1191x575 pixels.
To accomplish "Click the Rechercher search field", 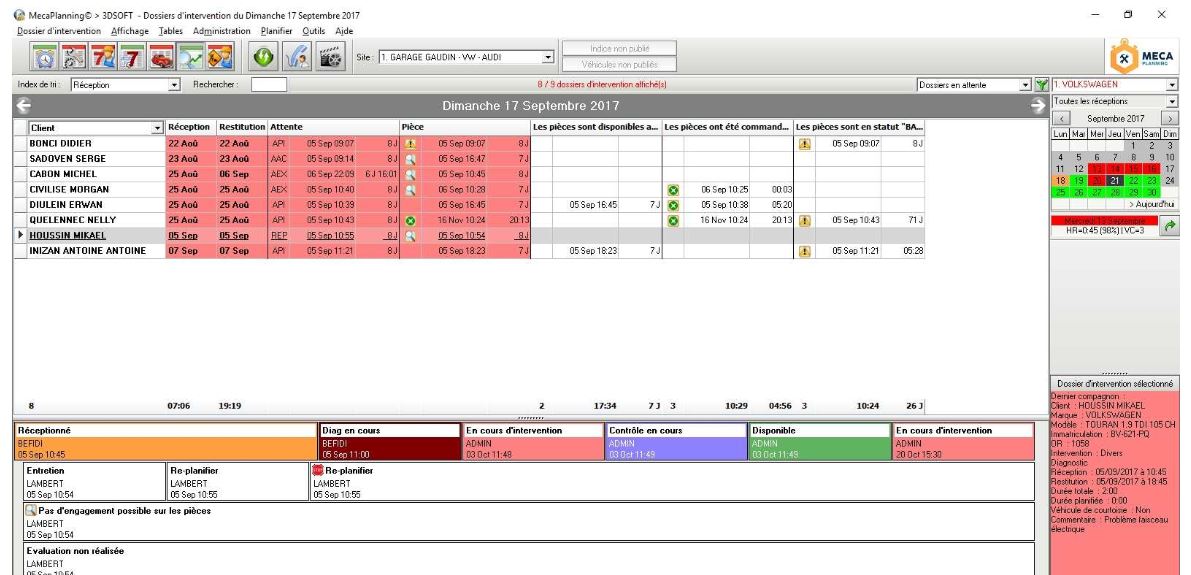I will point(268,86).
